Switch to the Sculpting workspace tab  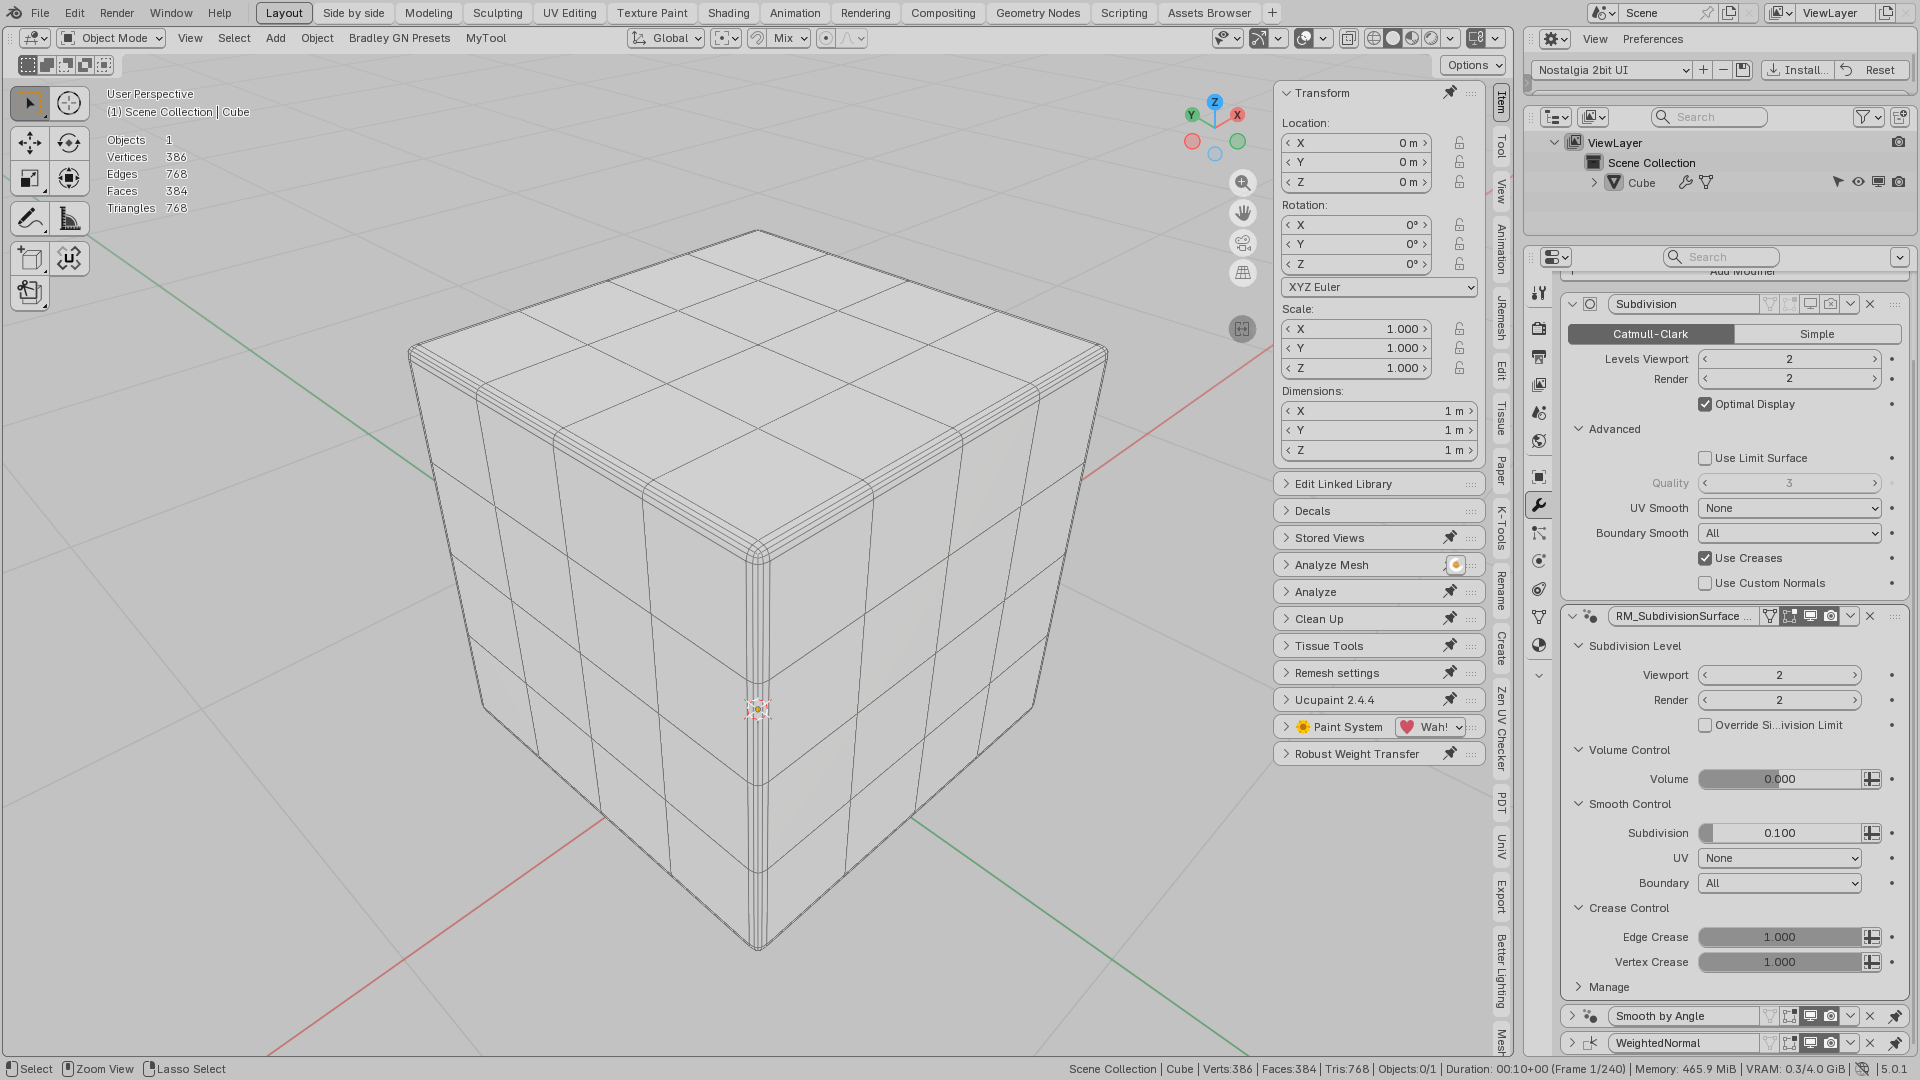497,13
